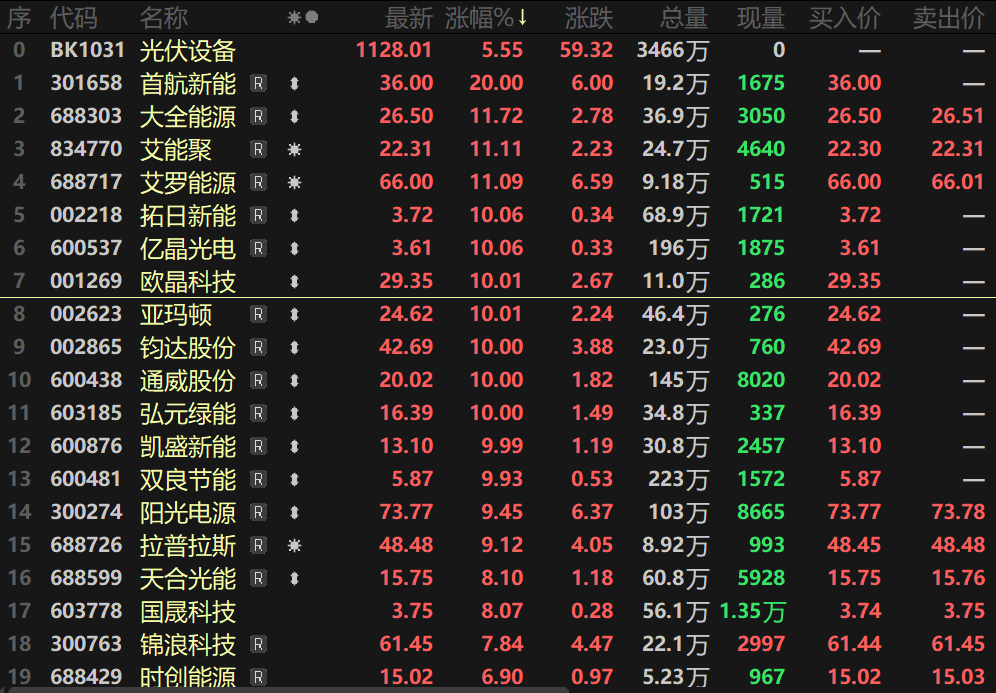996x693 pixels.
Task: Click the R badge next to 艾能聚
Action: tap(258, 149)
